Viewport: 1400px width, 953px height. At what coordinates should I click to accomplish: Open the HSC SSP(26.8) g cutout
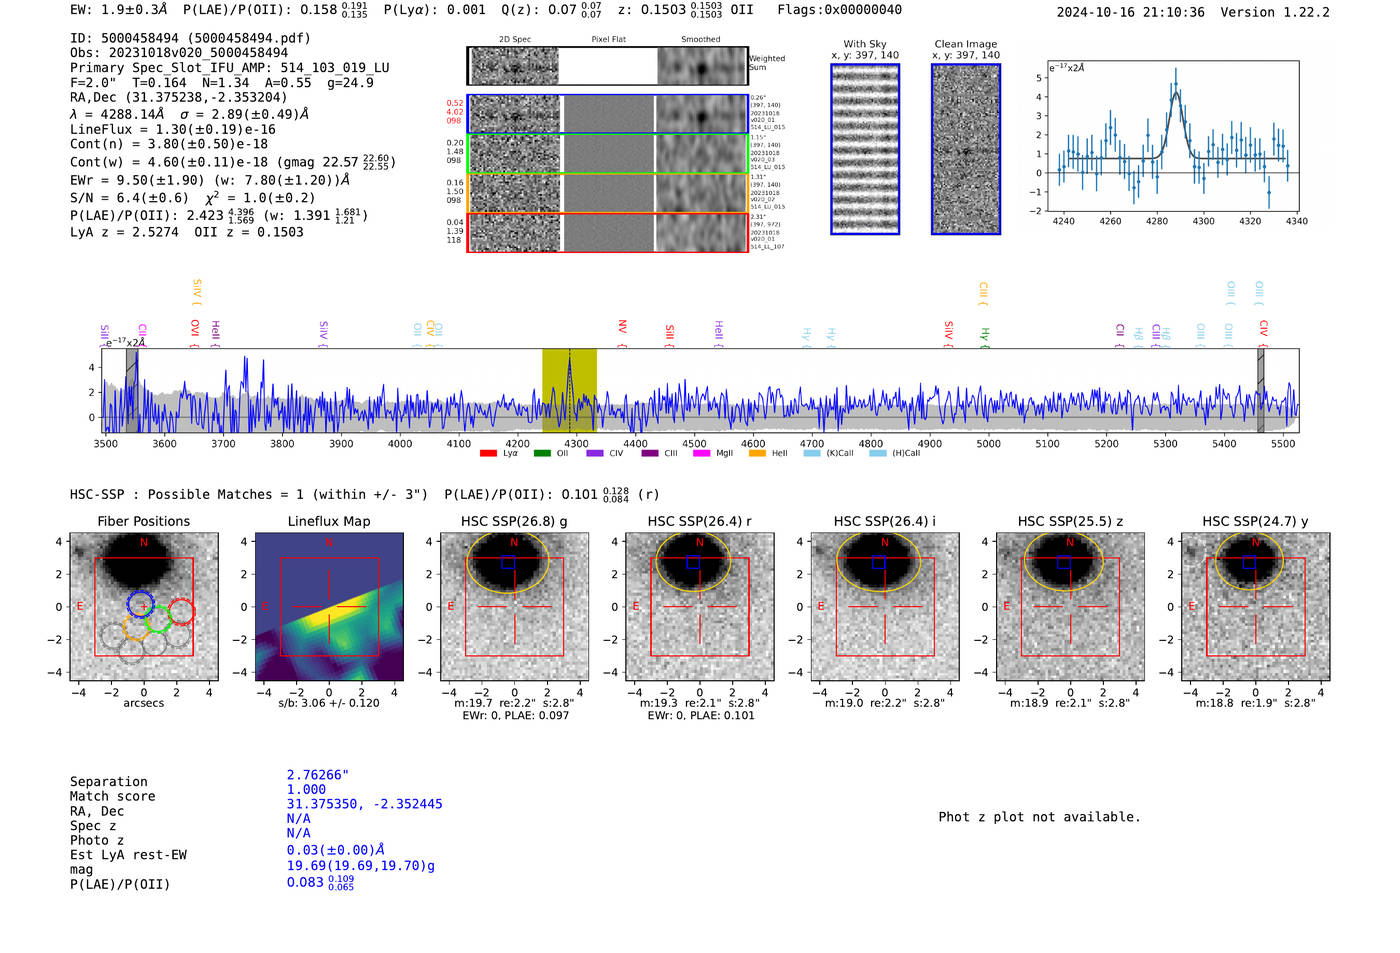tap(514, 606)
